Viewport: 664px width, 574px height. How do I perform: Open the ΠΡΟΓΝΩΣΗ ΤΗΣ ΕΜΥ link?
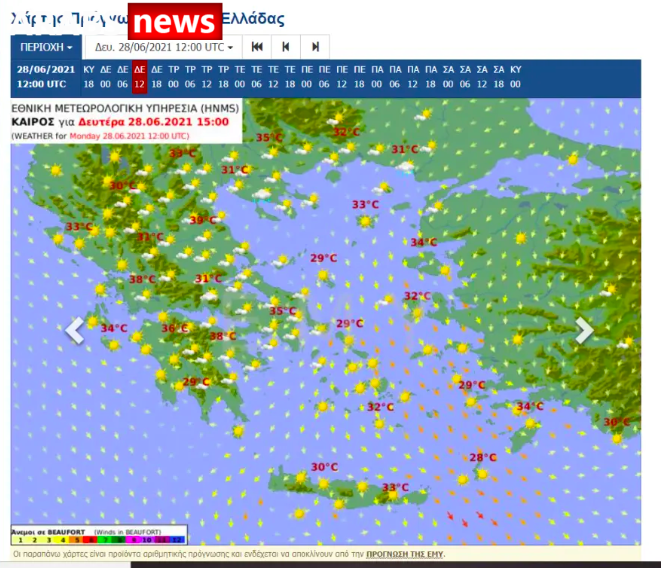click(x=405, y=553)
